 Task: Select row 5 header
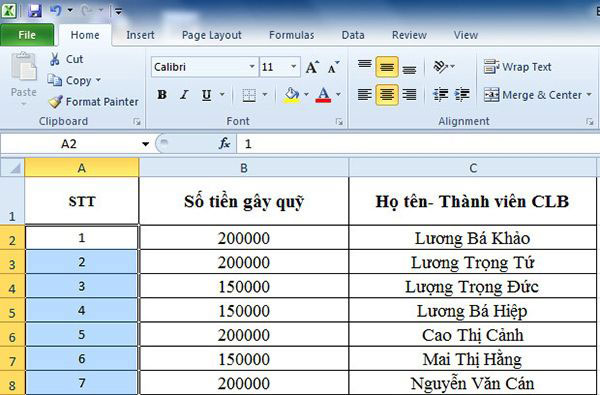(12, 311)
